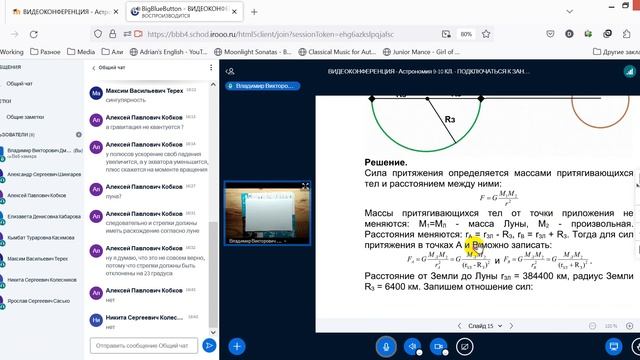This screenshot has width=640, height=360.
Task: Select Алексей Павлович Кобков's message луна?
Action: point(113,196)
